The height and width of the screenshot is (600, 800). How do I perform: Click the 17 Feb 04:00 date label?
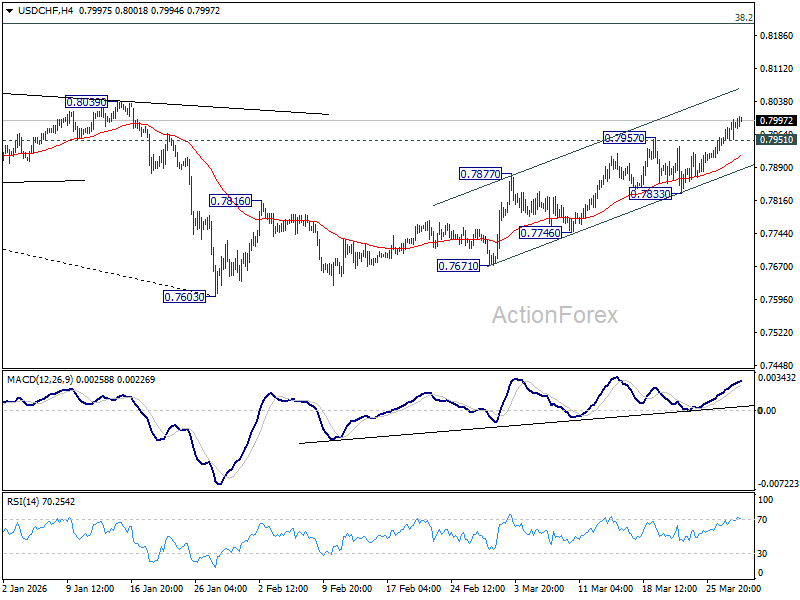pyautogui.click(x=413, y=589)
